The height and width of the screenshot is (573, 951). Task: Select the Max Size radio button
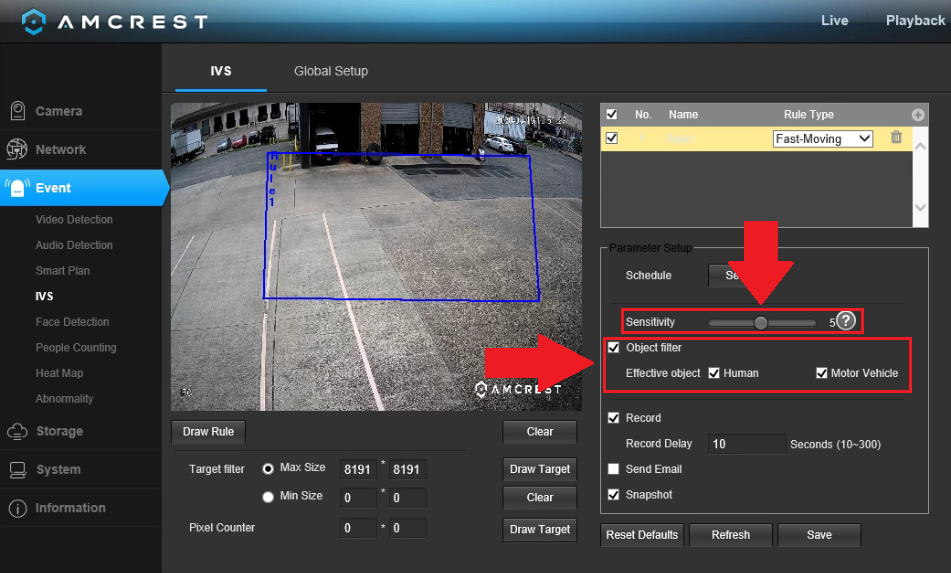coord(267,469)
